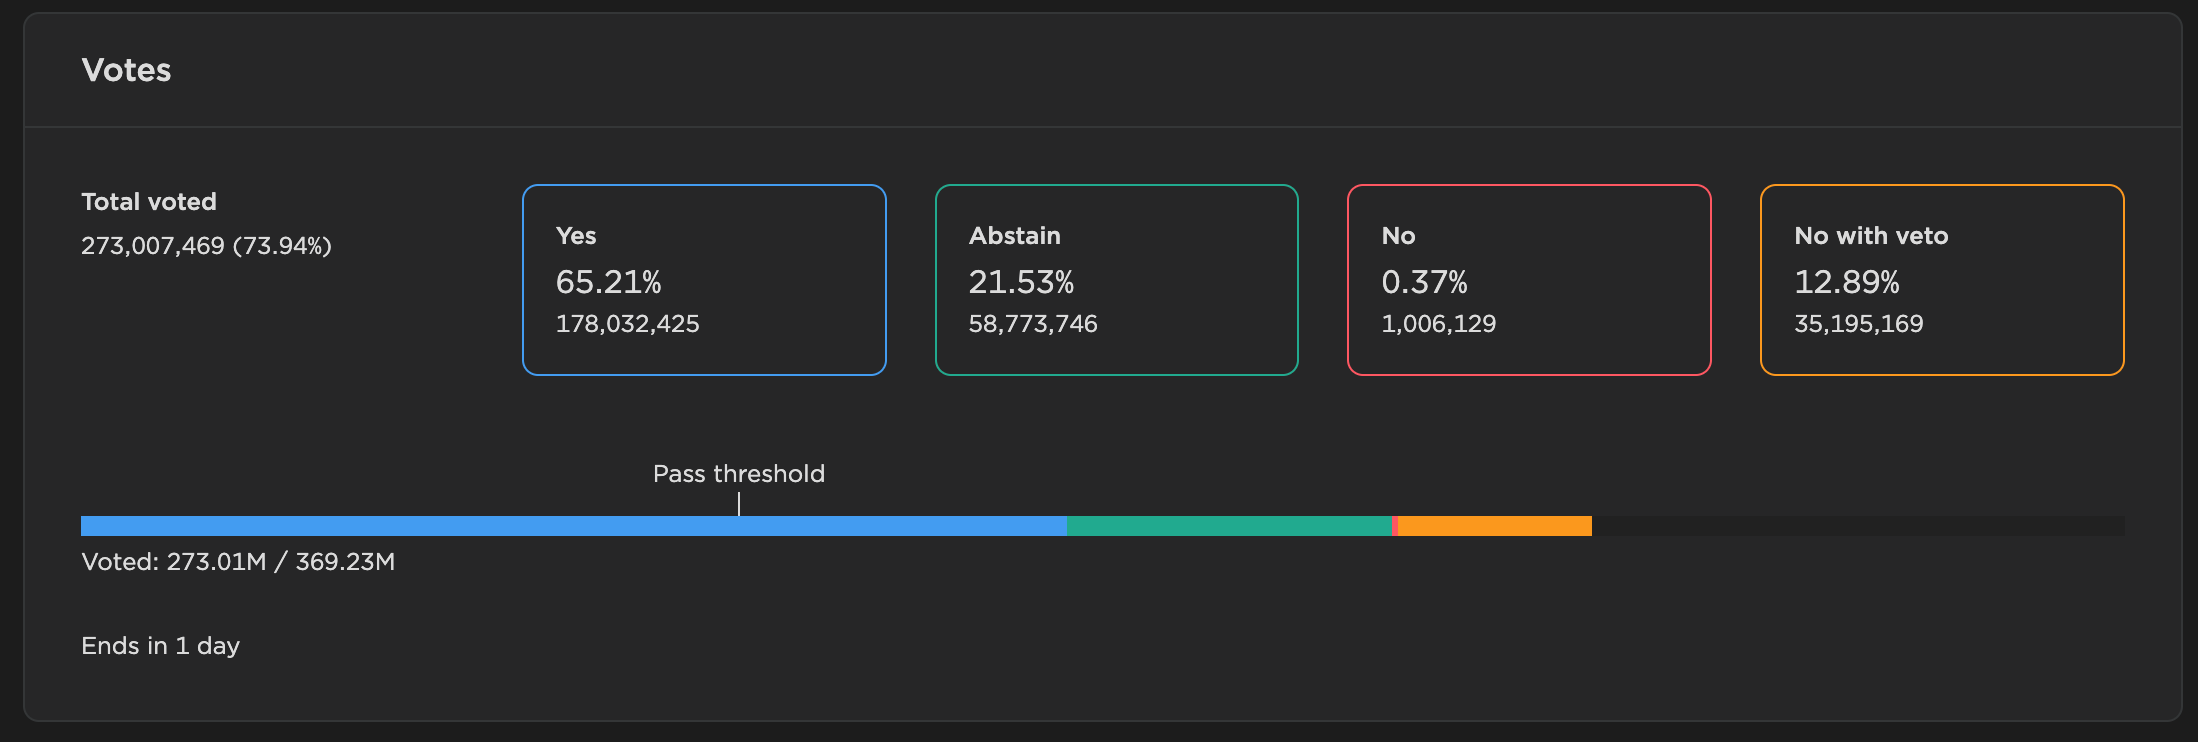Click the Pass threshold marker line

point(739,505)
